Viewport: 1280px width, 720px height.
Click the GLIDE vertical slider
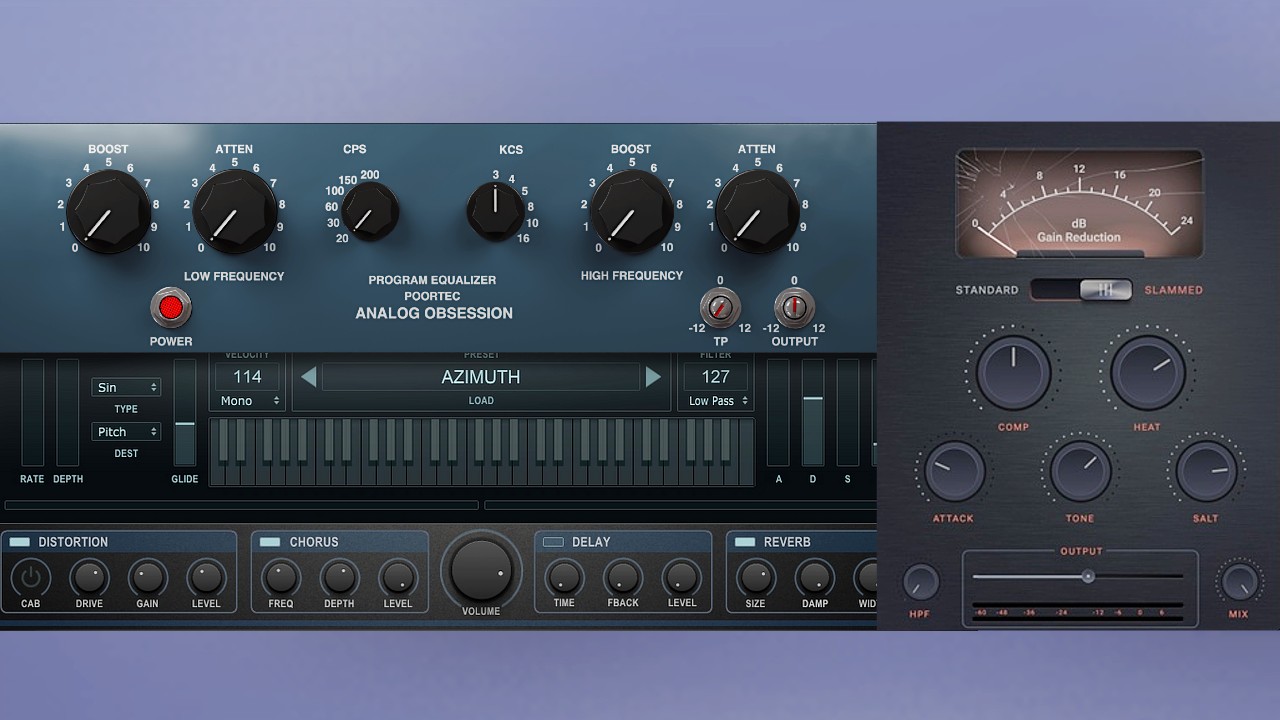click(x=185, y=412)
